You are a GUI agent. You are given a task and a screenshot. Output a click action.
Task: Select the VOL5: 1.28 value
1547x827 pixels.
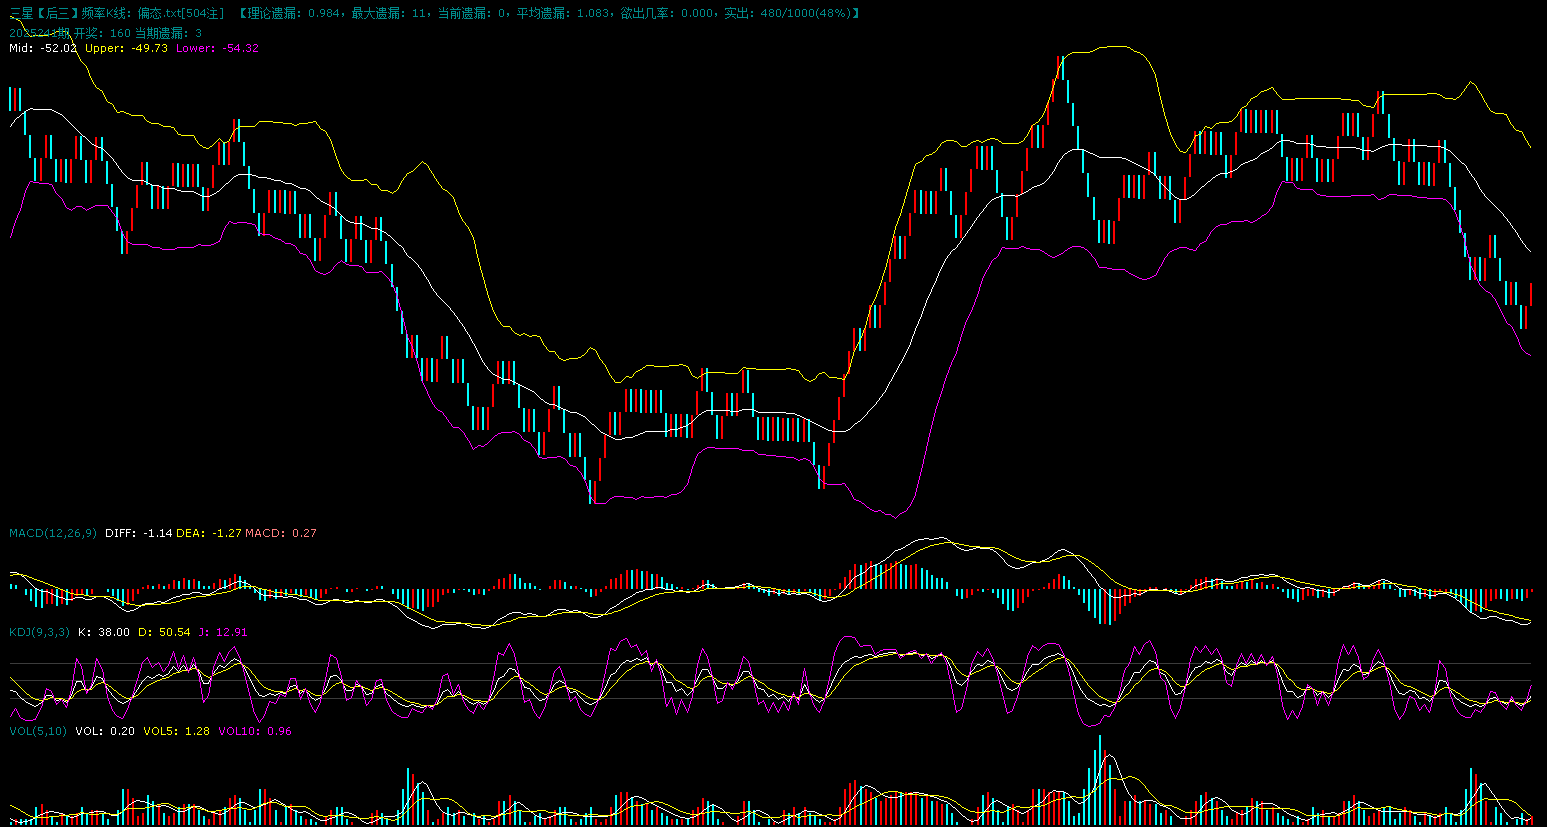[x=176, y=731]
